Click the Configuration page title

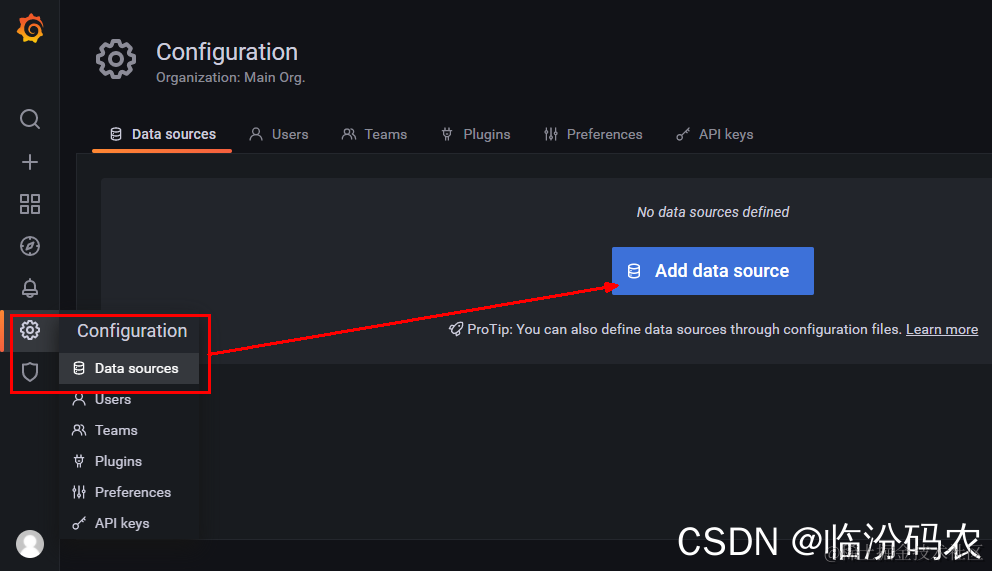(226, 52)
